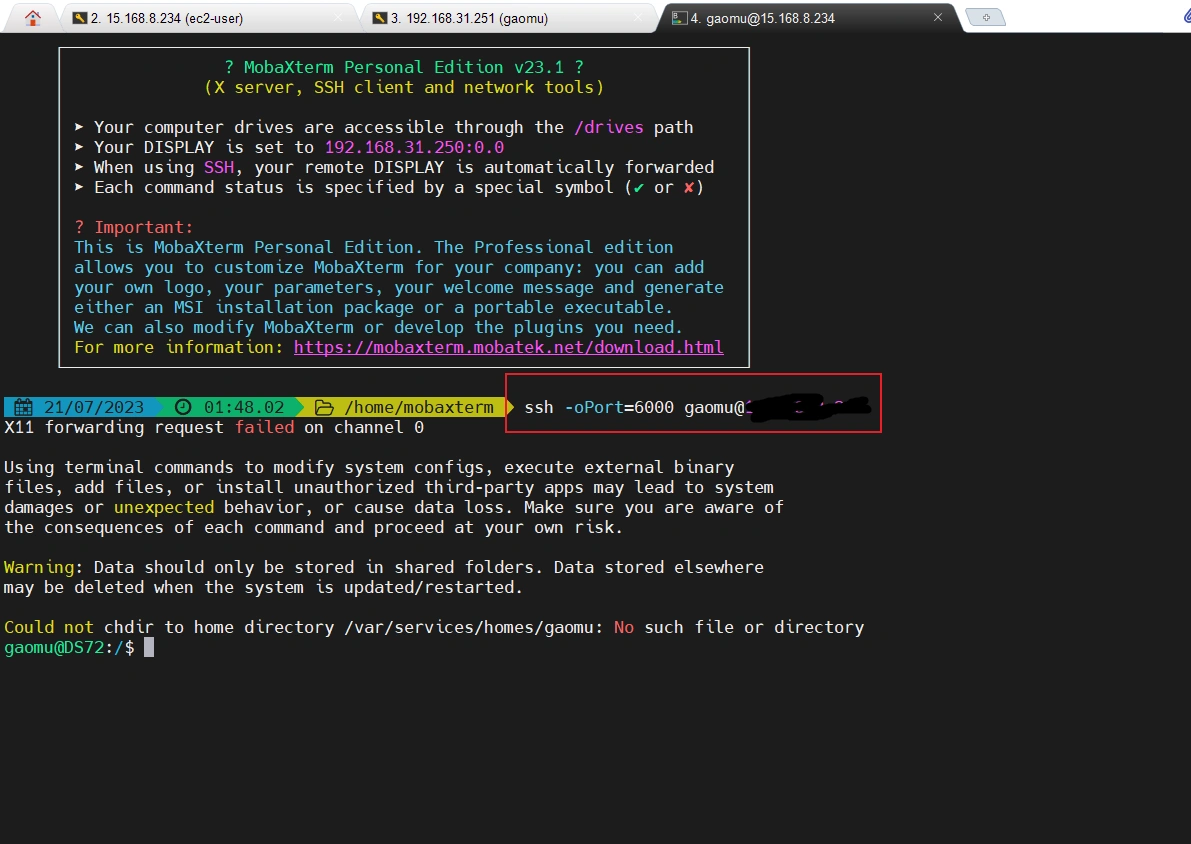
Task: Open the Home tab with house icon
Action: coord(33,18)
